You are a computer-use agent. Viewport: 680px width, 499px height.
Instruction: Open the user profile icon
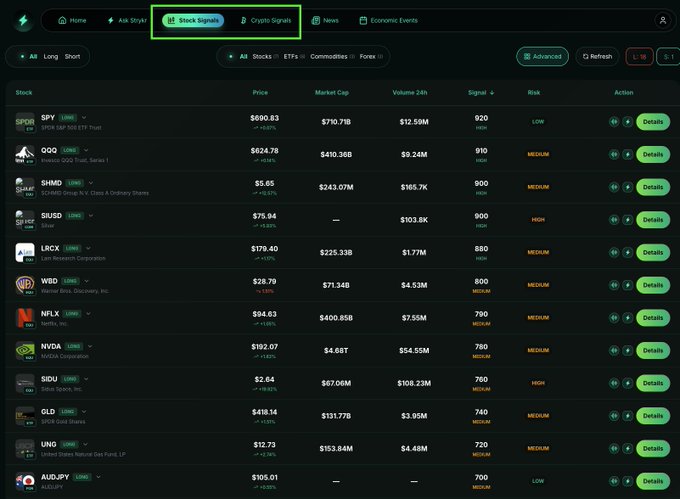tap(662, 20)
